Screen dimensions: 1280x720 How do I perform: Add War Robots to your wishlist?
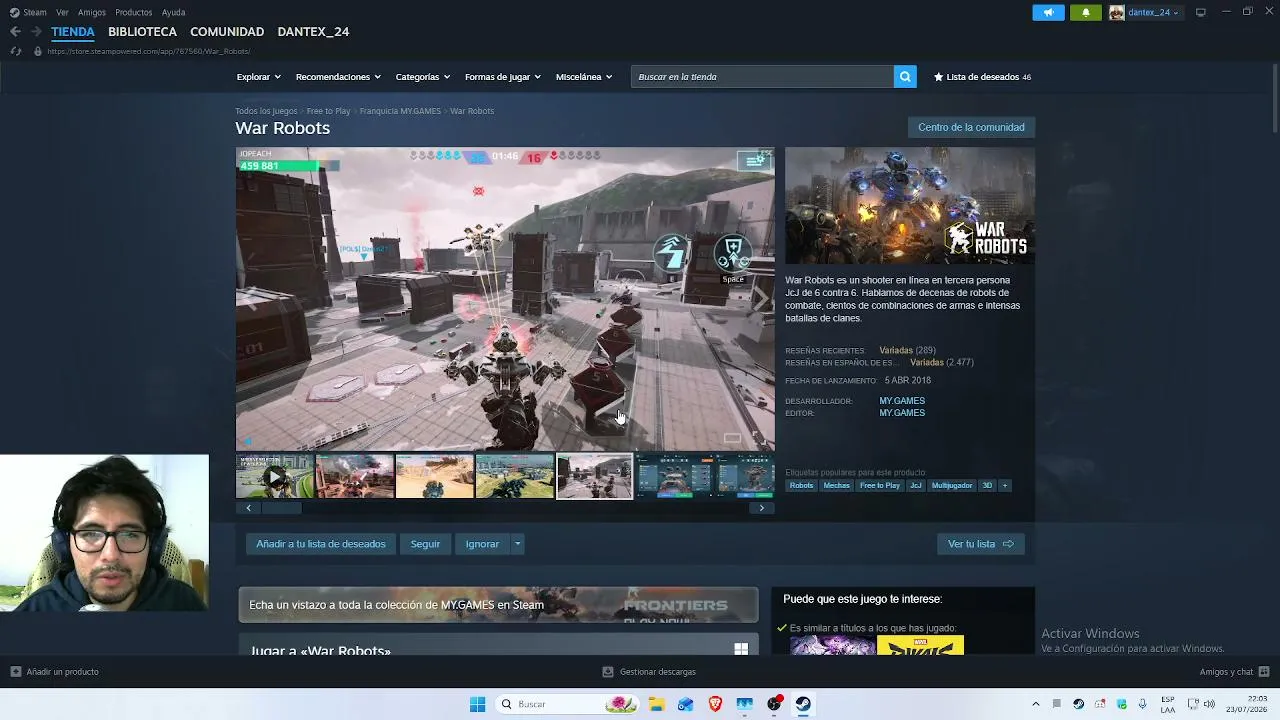pos(321,544)
